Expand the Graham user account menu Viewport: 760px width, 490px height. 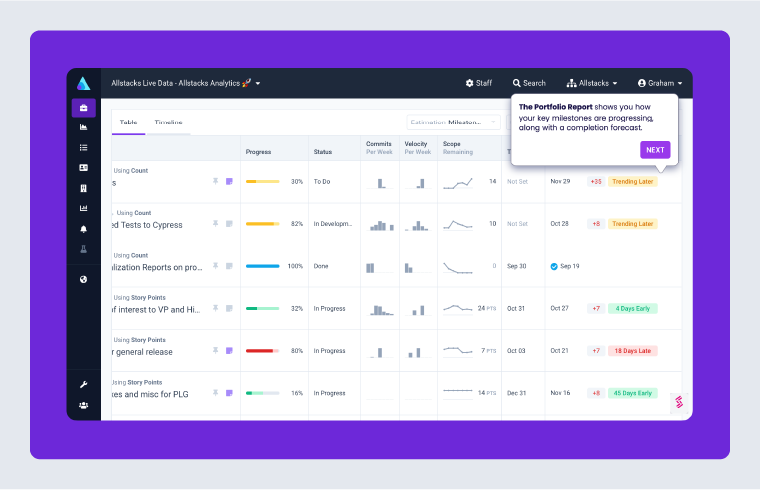point(659,83)
